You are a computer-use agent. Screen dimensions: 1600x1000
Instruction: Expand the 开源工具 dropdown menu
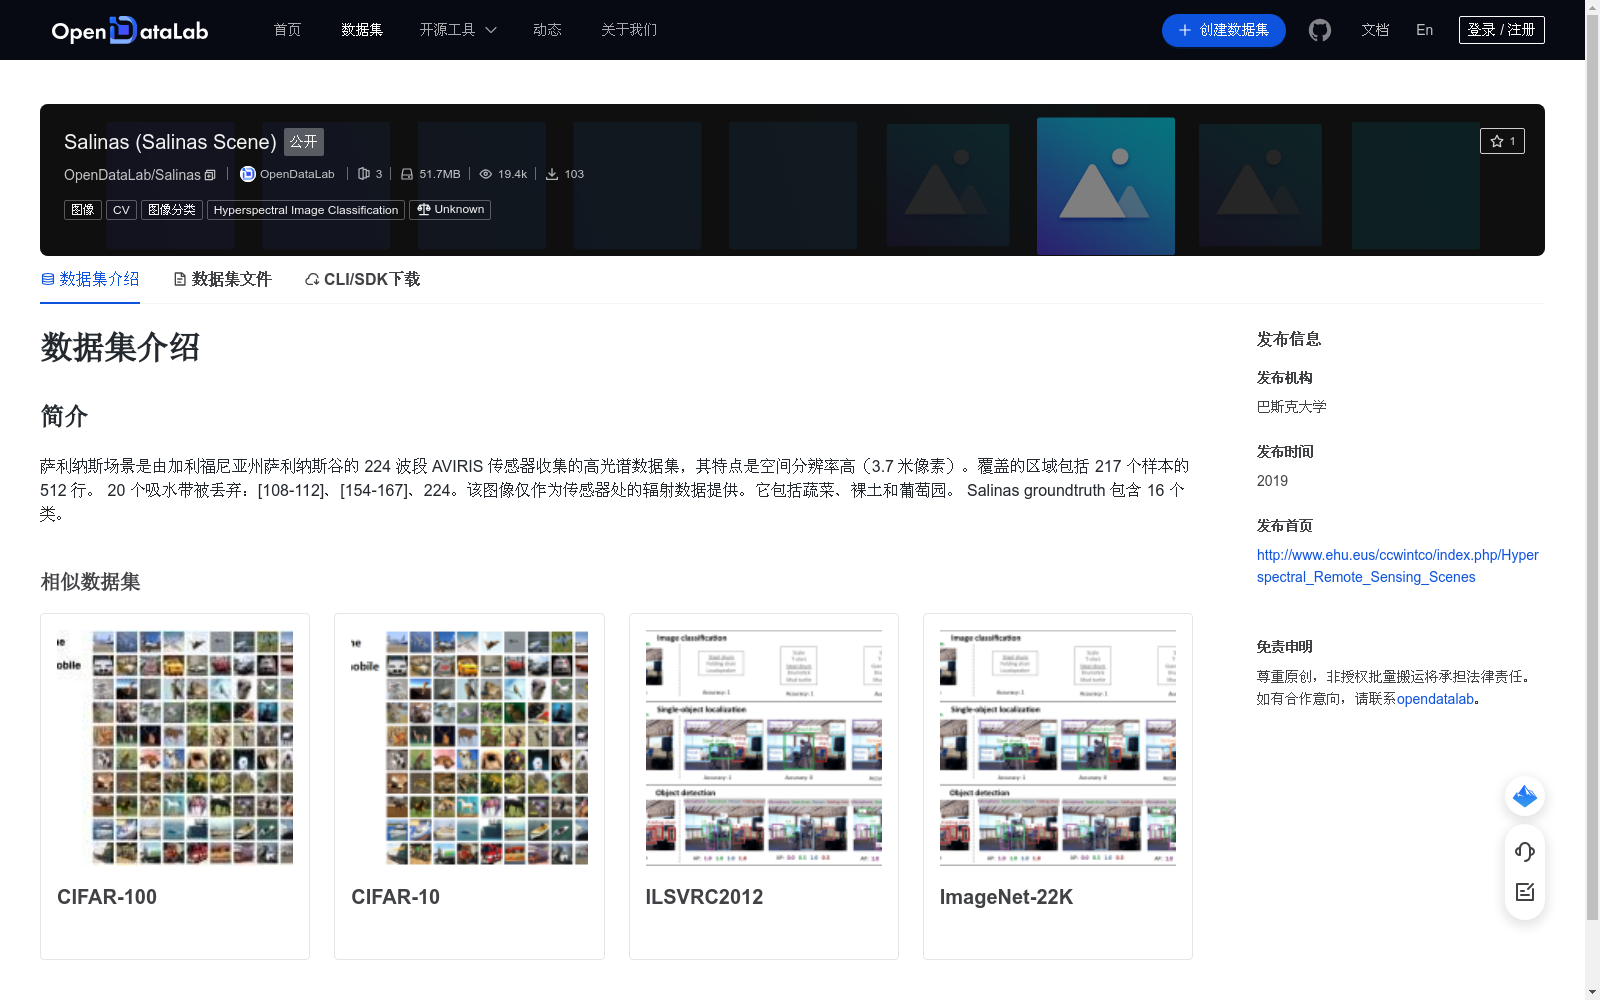point(458,30)
